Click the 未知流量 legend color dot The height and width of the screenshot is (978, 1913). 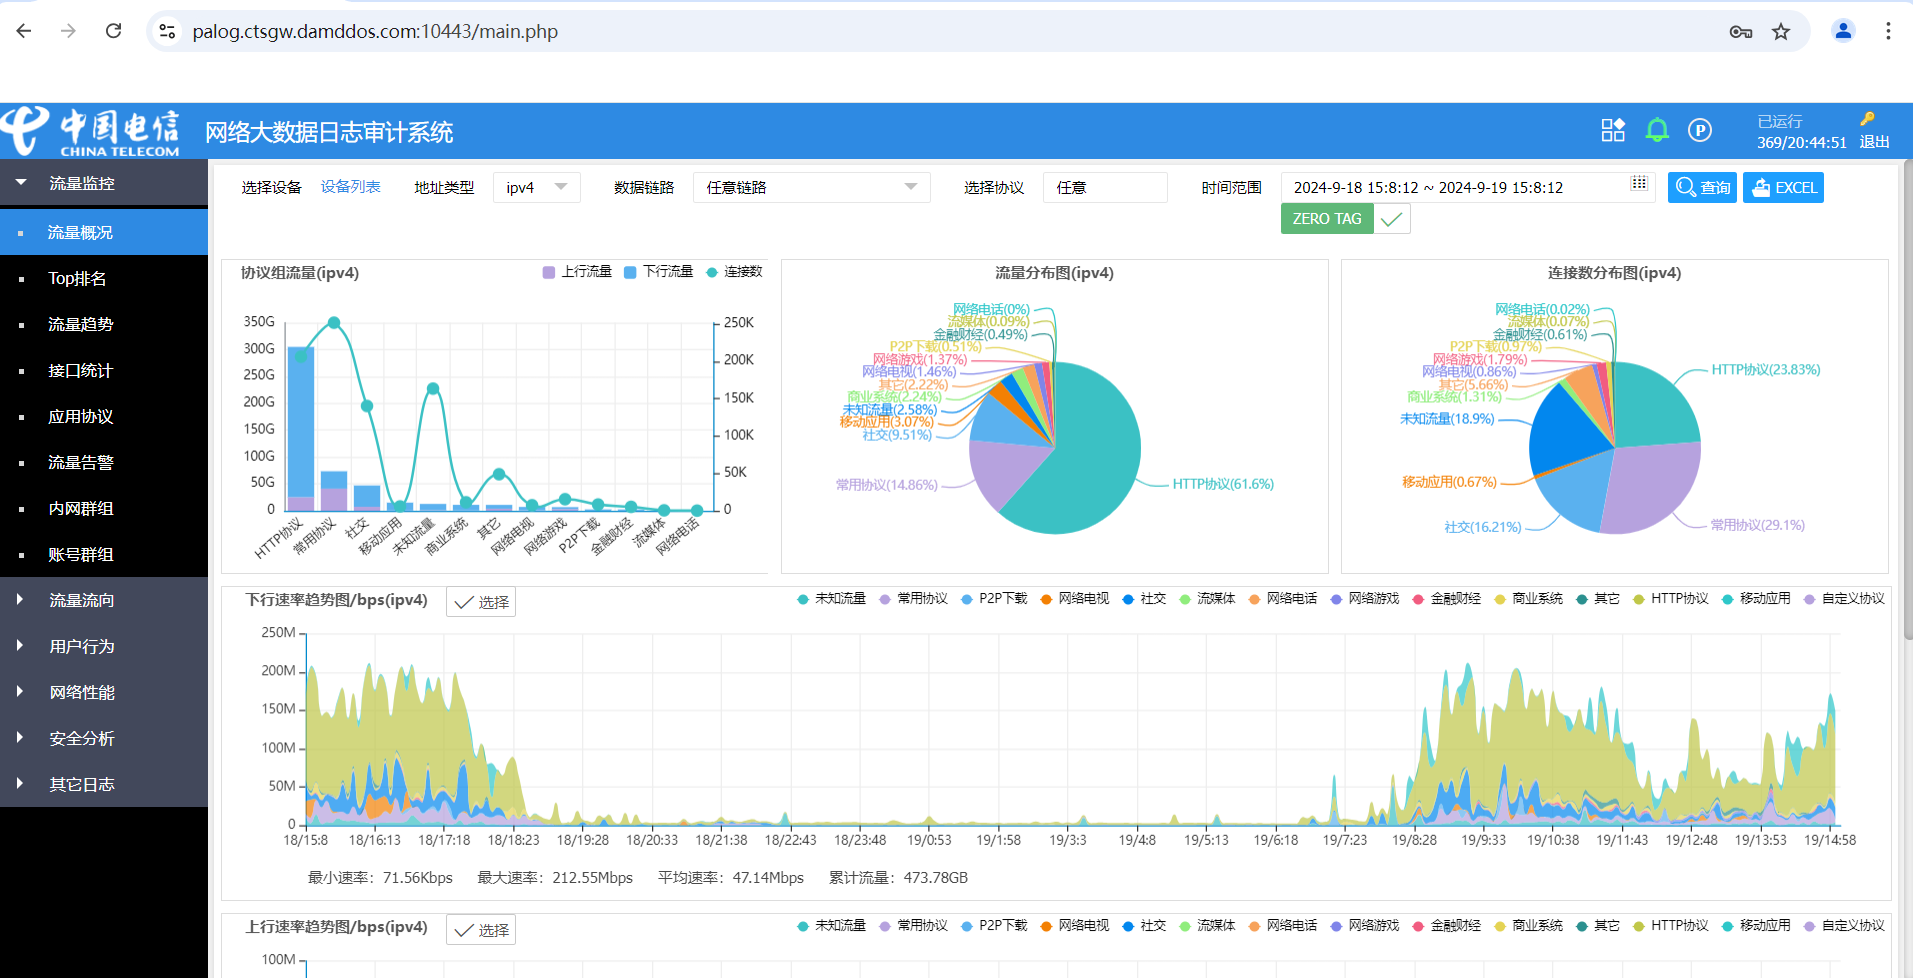pos(803,599)
